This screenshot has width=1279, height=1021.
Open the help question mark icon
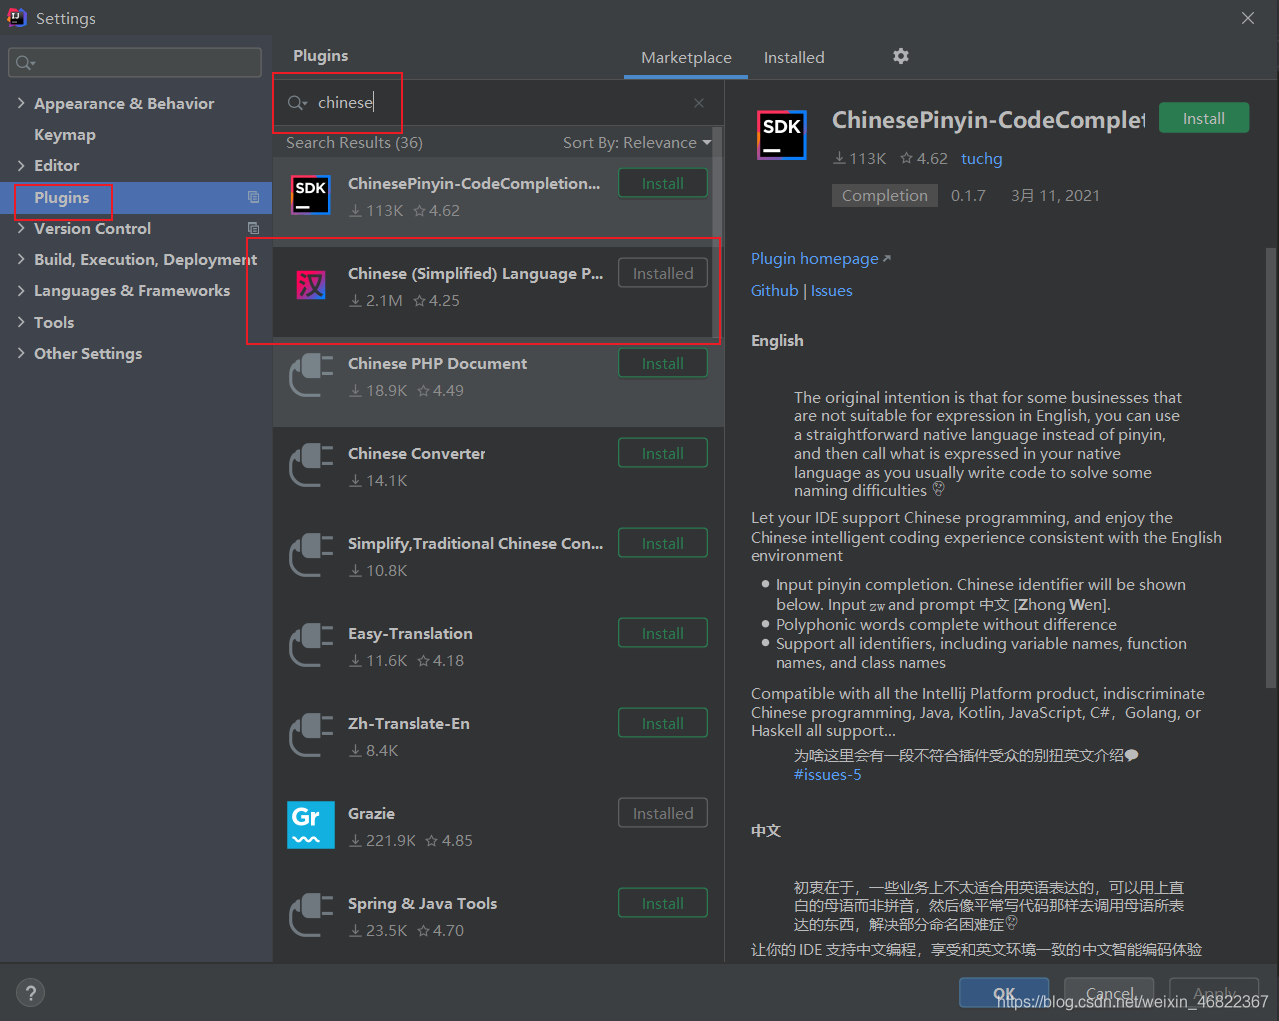[x=31, y=993]
